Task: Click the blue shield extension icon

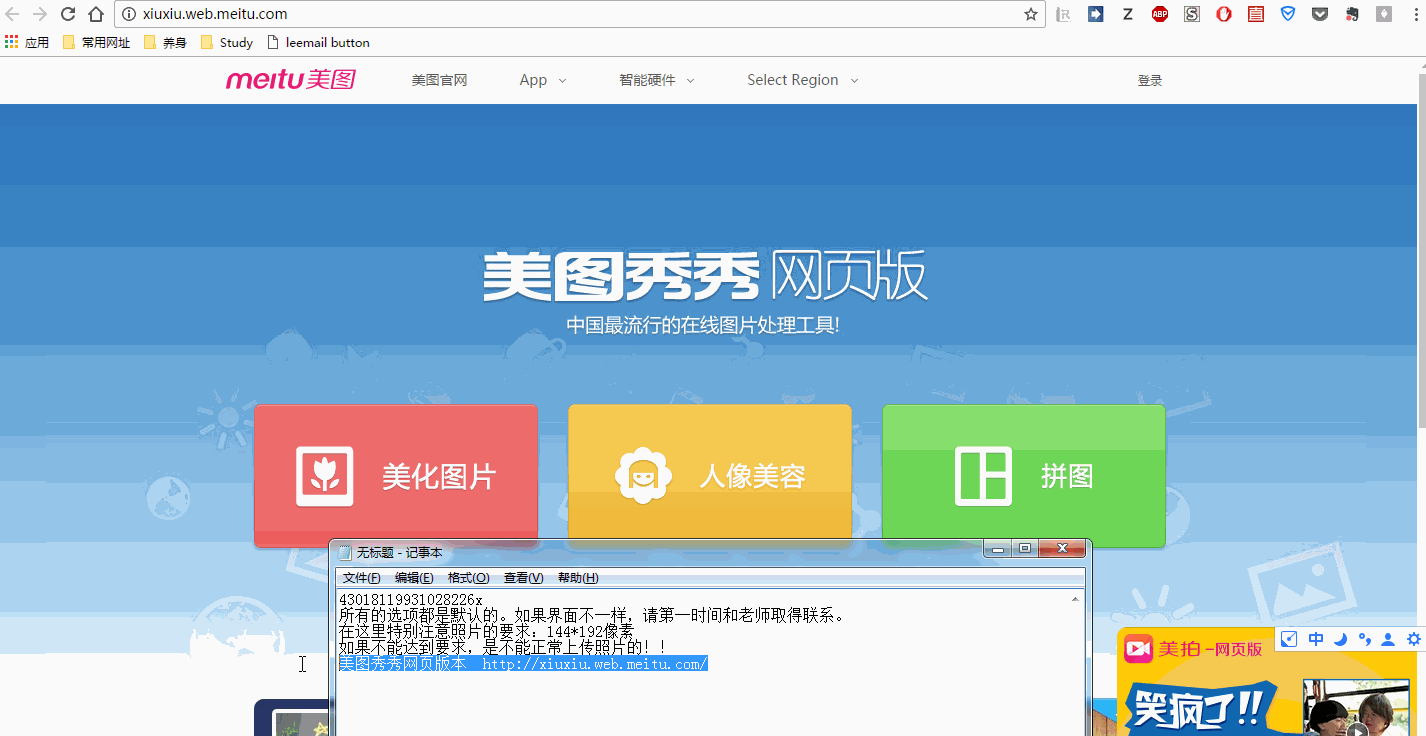Action: [1288, 14]
